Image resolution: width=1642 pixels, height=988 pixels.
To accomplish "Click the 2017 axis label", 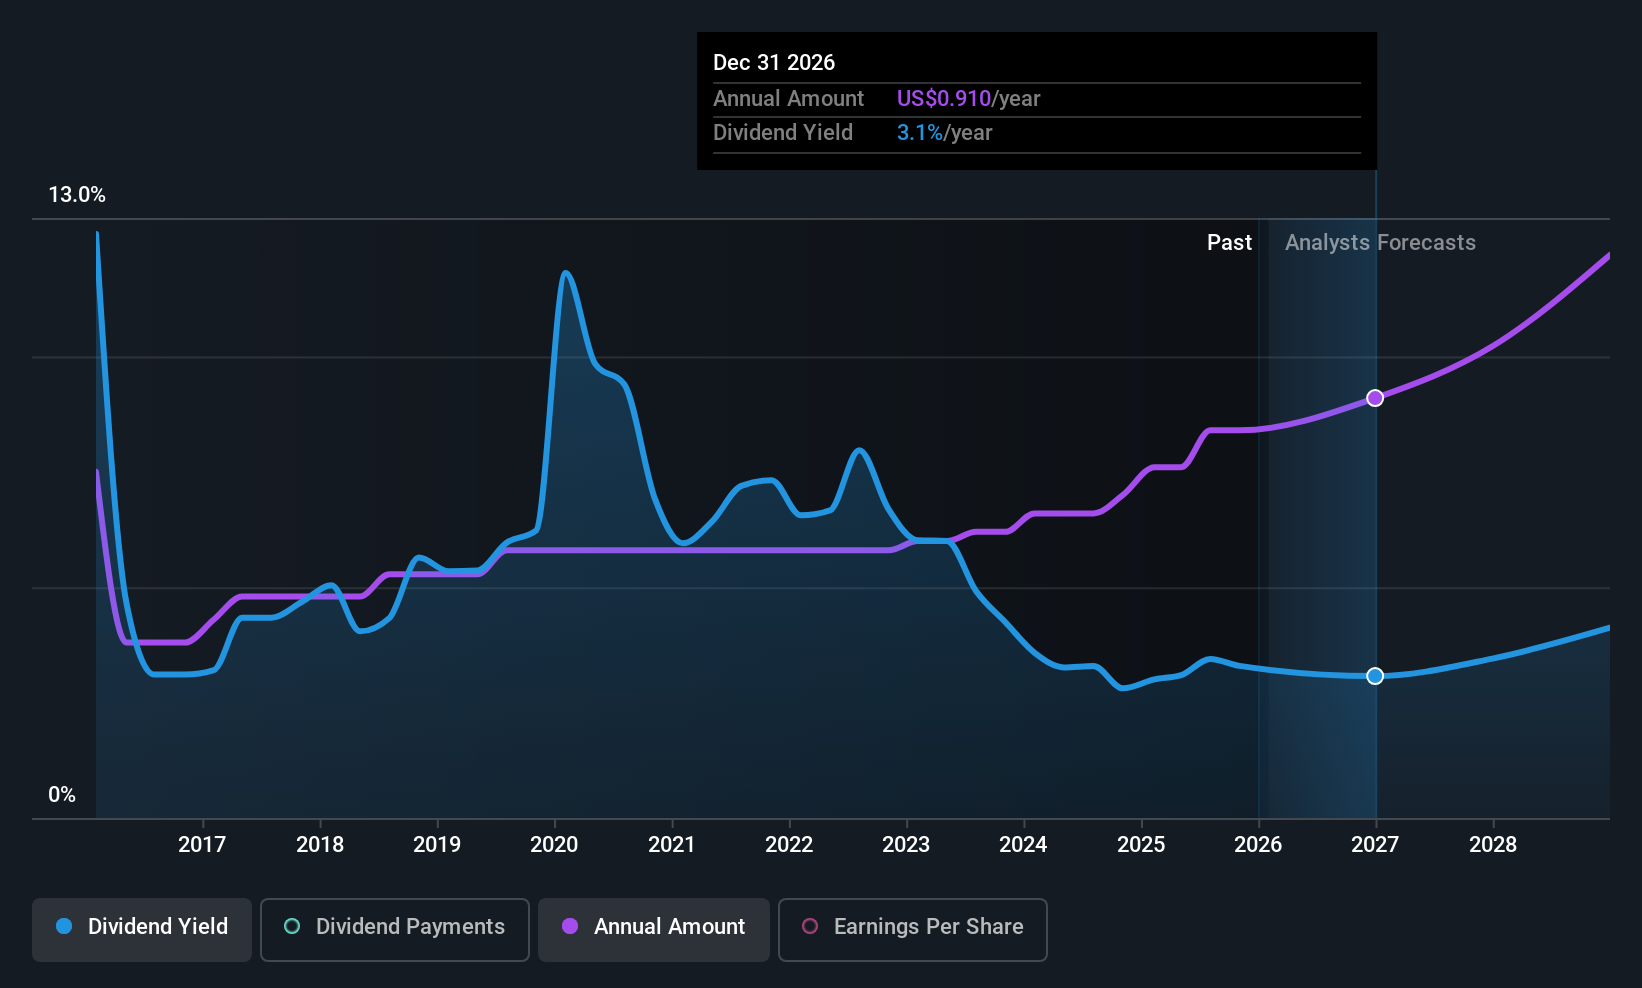I will point(202,844).
